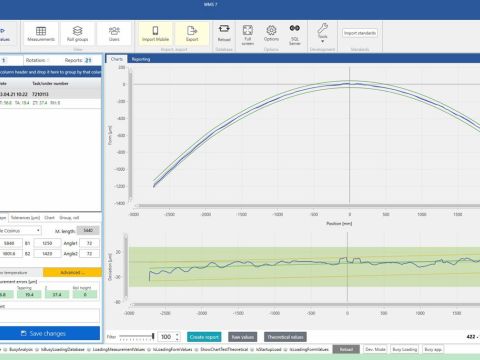Toggle ShowChartTestTheoretical indicator
This screenshot has height=360, width=480.
coord(221,349)
